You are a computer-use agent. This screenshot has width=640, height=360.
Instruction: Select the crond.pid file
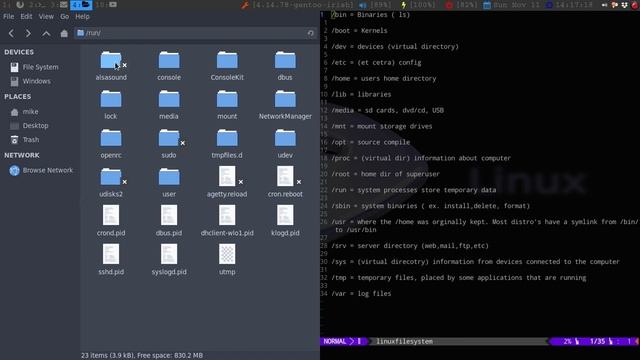tap(111, 221)
